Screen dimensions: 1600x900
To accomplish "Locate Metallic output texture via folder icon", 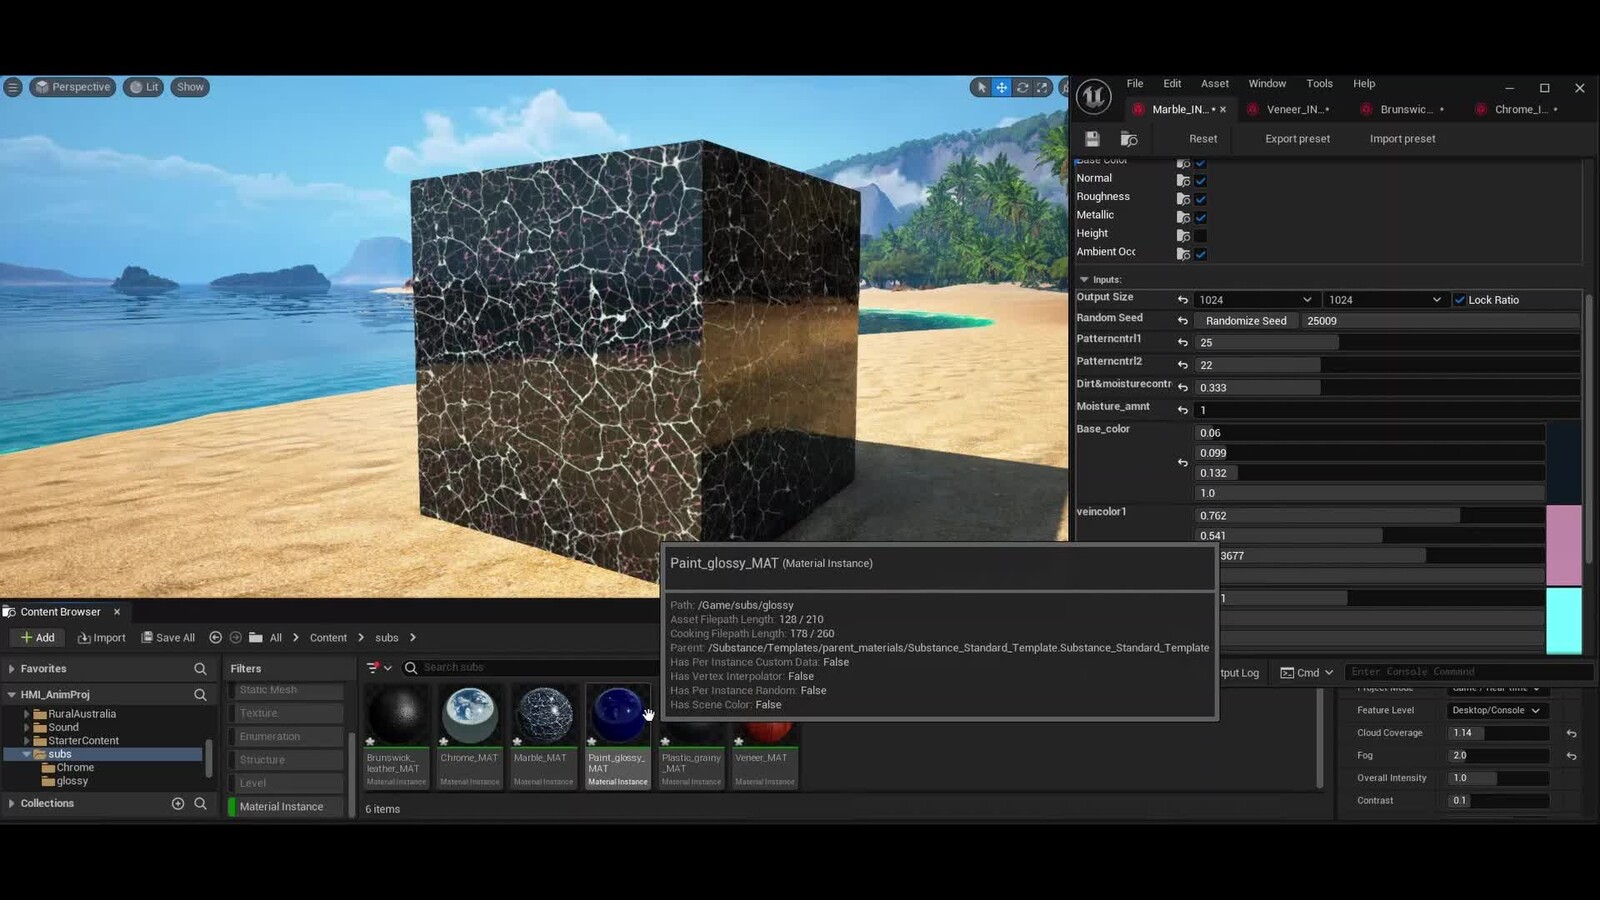I will click(x=1183, y=217).
